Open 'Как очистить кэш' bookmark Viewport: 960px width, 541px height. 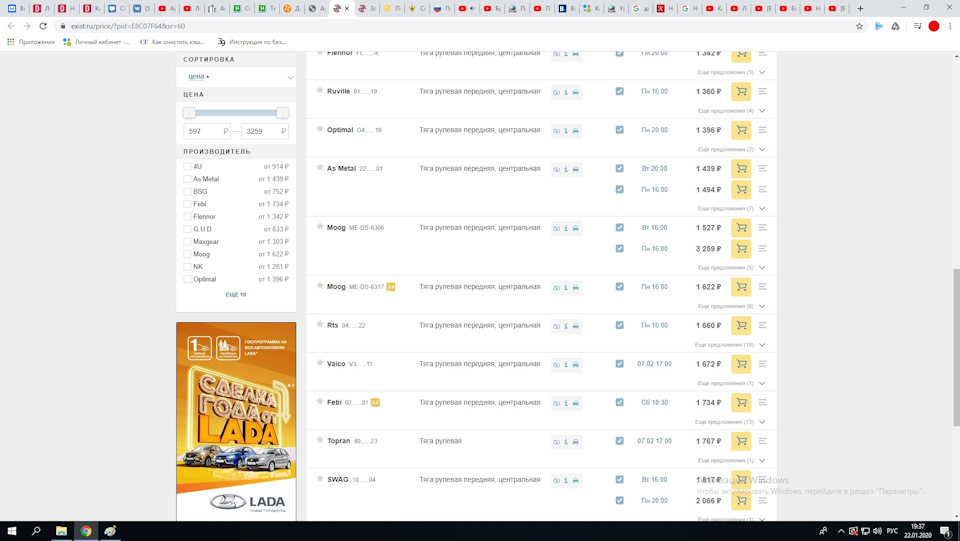(x=172, y=42)
